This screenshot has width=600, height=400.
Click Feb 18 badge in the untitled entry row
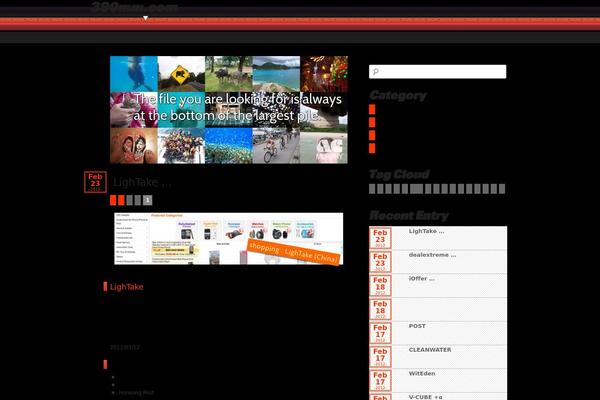380,309
